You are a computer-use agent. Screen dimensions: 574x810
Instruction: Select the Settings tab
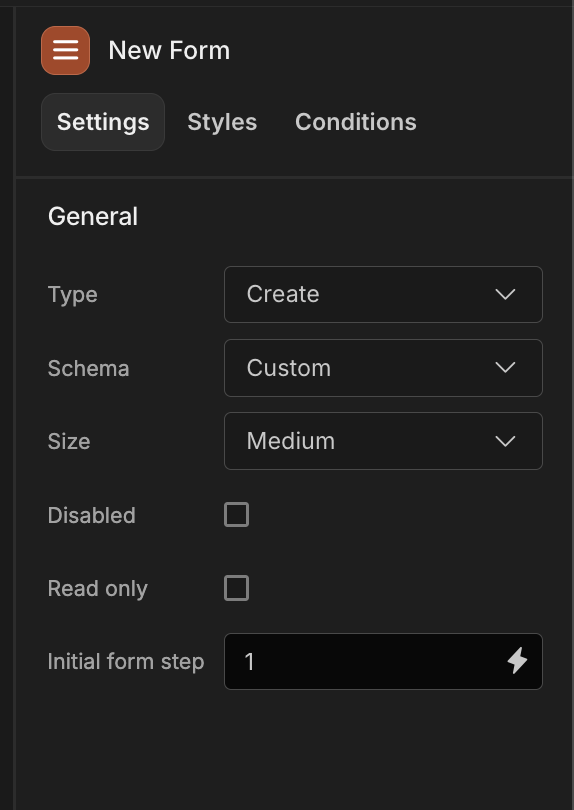tap(103, 122)
